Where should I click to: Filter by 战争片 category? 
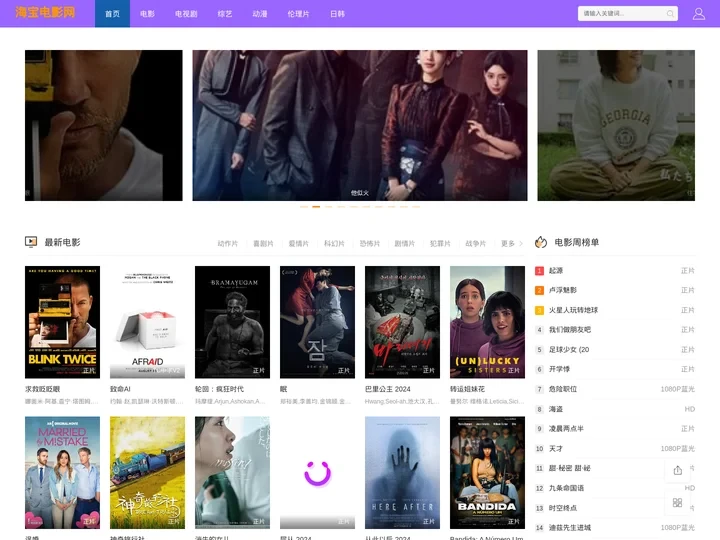point(475,243)
